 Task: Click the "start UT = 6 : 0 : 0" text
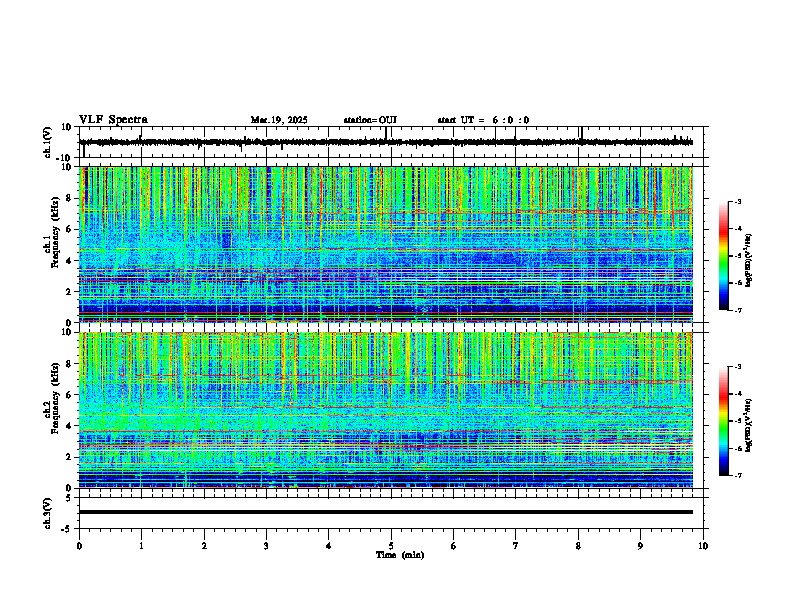tap(483, 120)
